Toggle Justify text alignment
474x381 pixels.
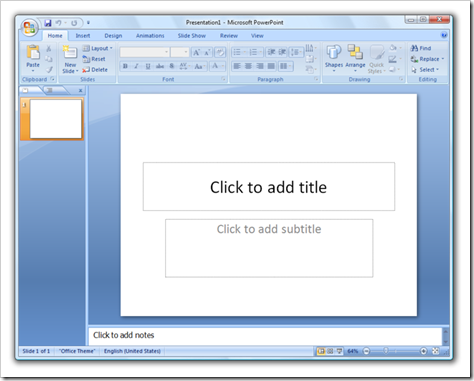(x=271, y=66)
